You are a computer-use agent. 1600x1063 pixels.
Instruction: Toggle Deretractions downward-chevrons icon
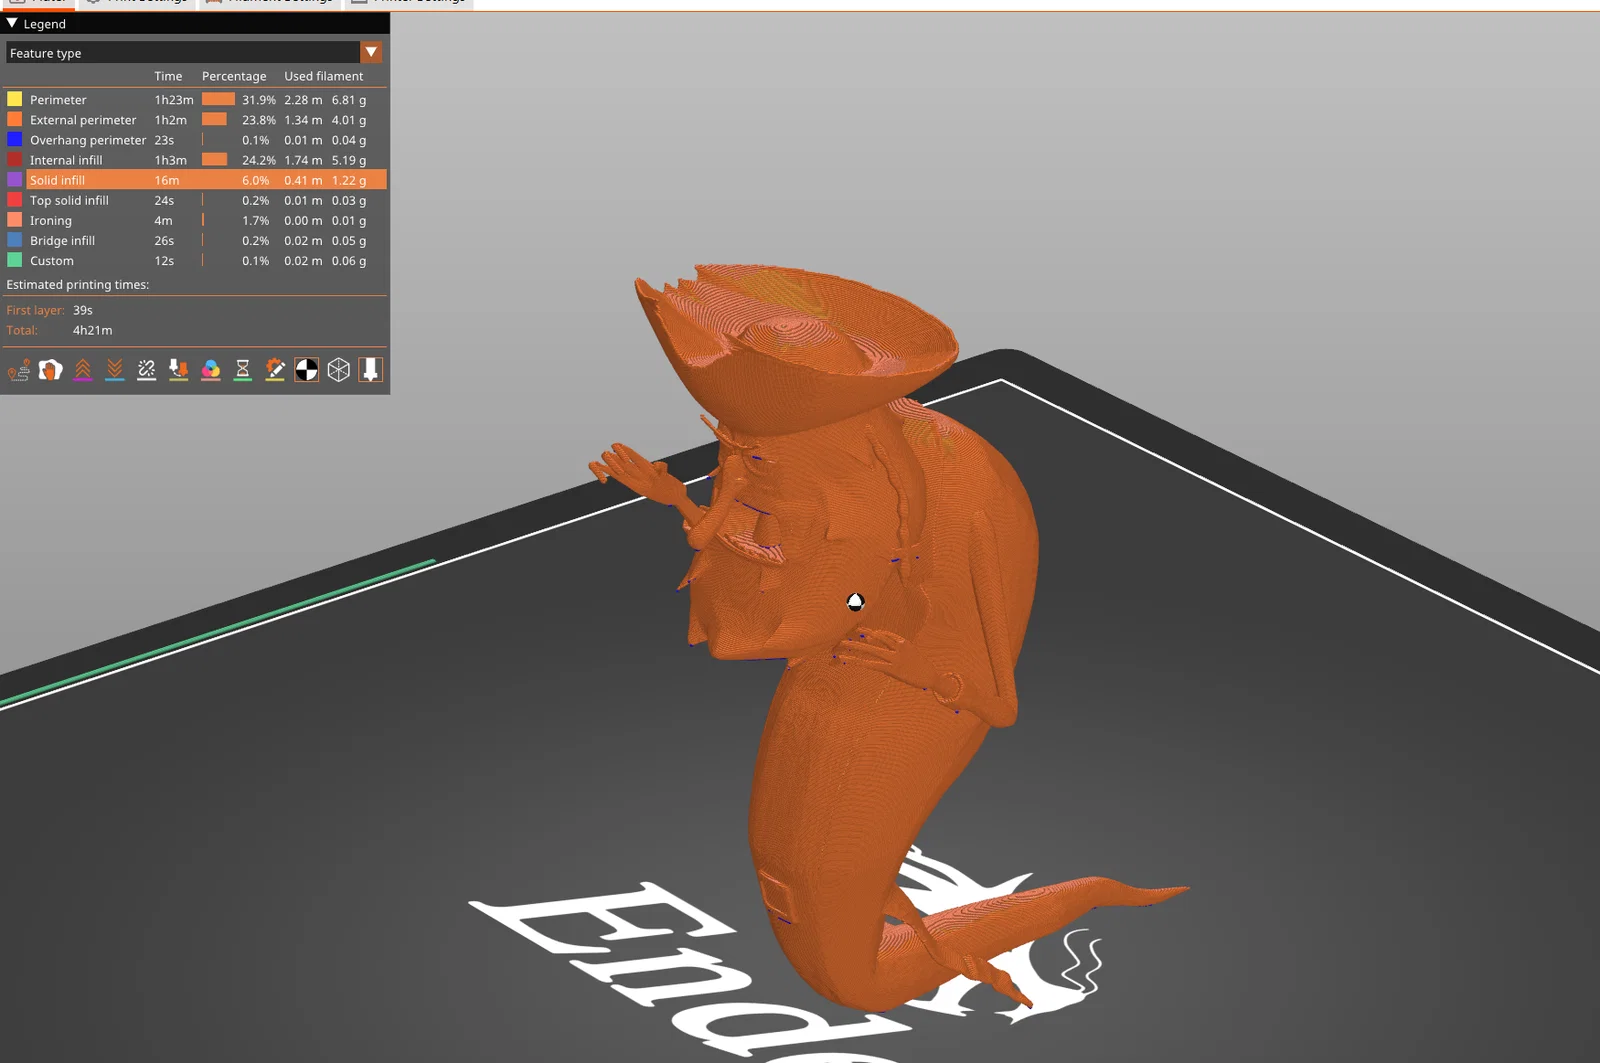(x=115, y=370)
